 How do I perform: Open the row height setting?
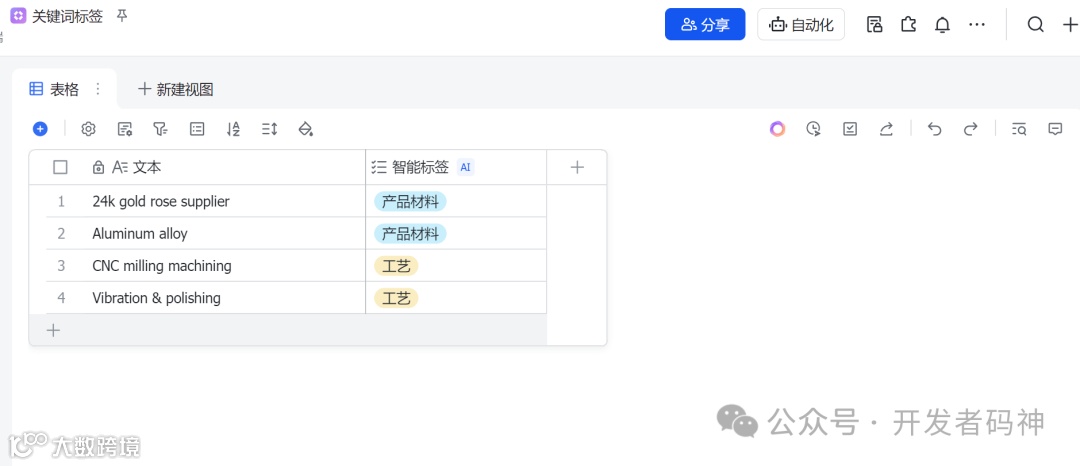269,129
